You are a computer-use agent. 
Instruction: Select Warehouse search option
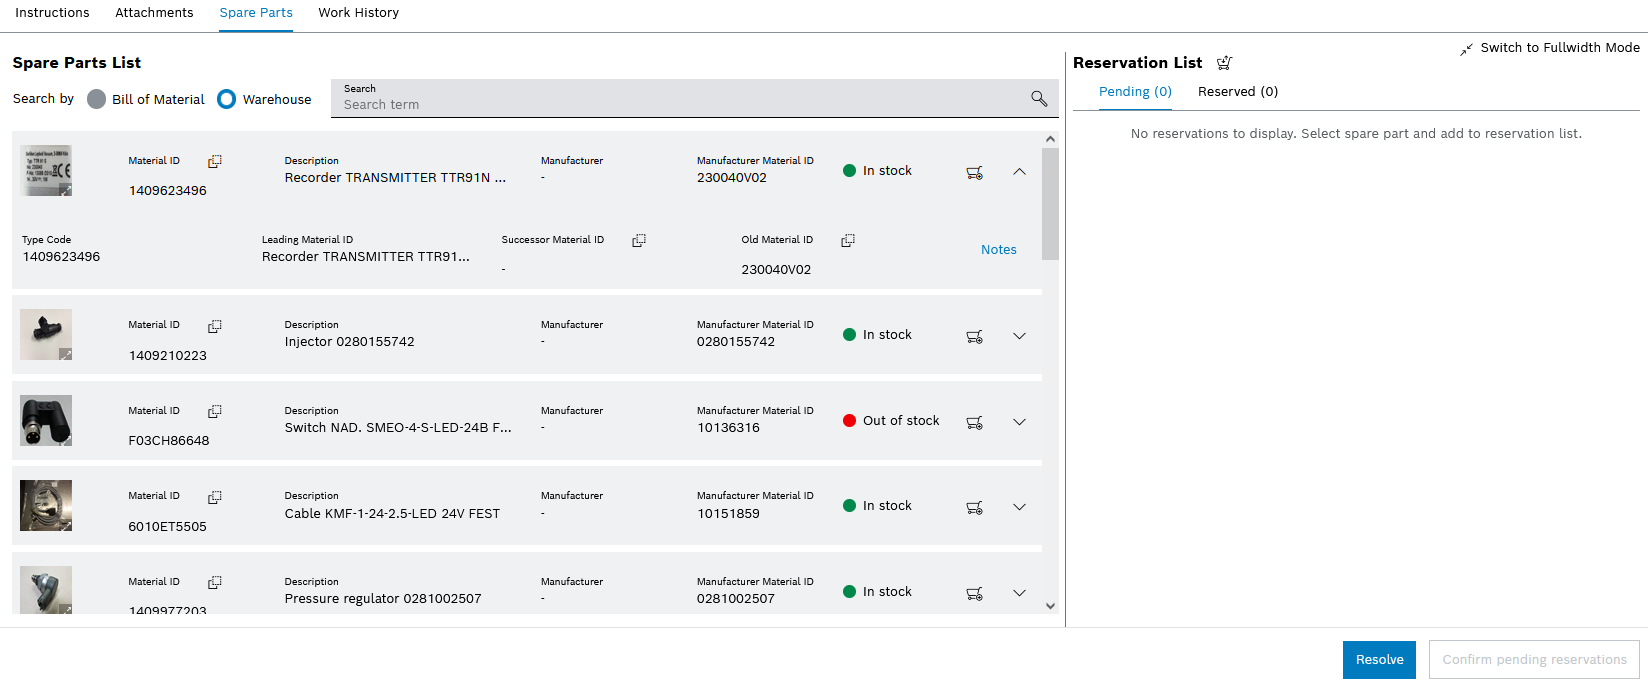(227, 99)
